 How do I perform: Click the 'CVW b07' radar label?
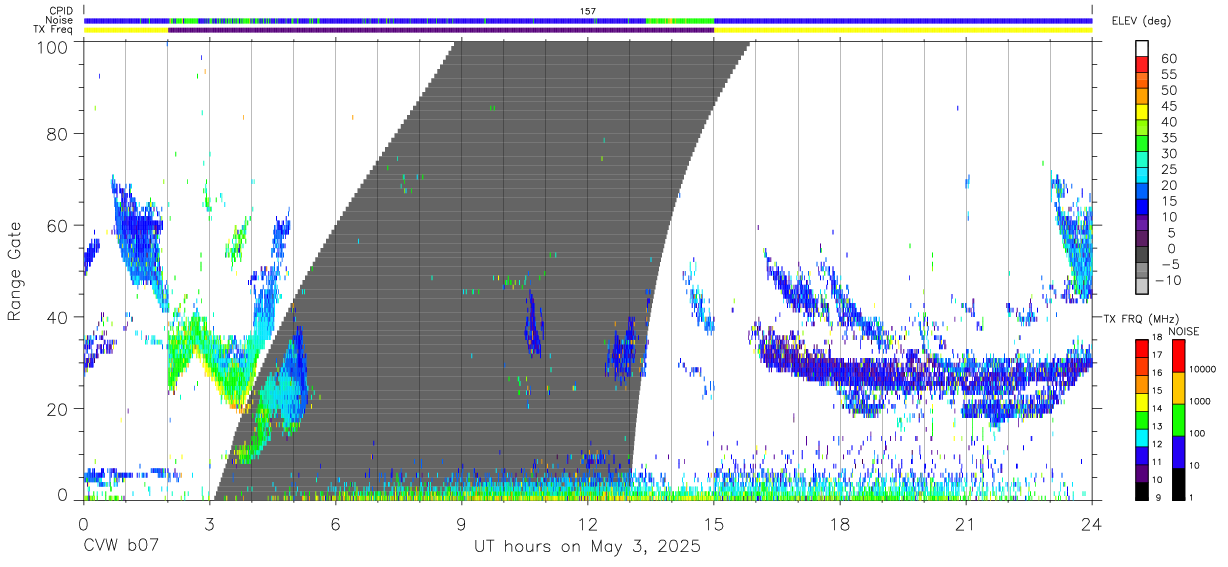point(122,547)
